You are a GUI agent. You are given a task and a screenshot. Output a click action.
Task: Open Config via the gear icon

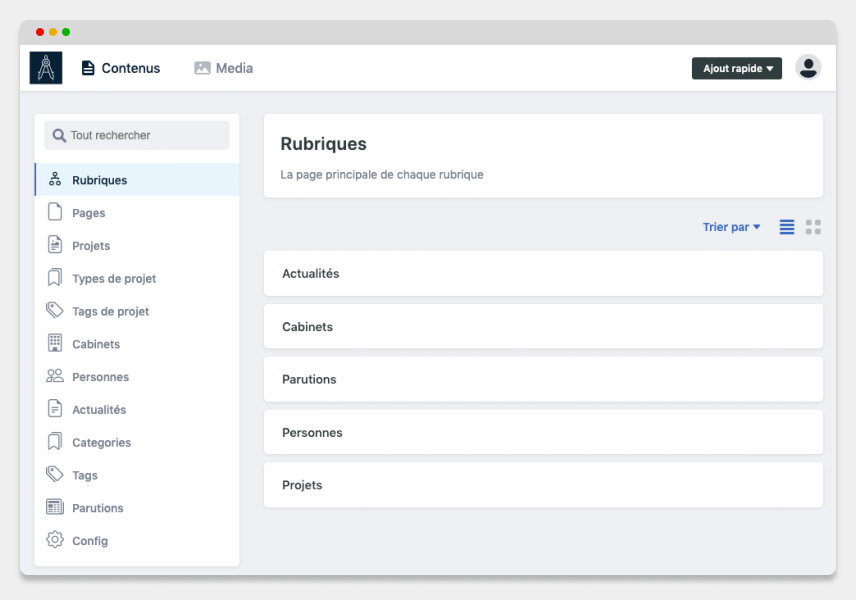click(55, 539)
